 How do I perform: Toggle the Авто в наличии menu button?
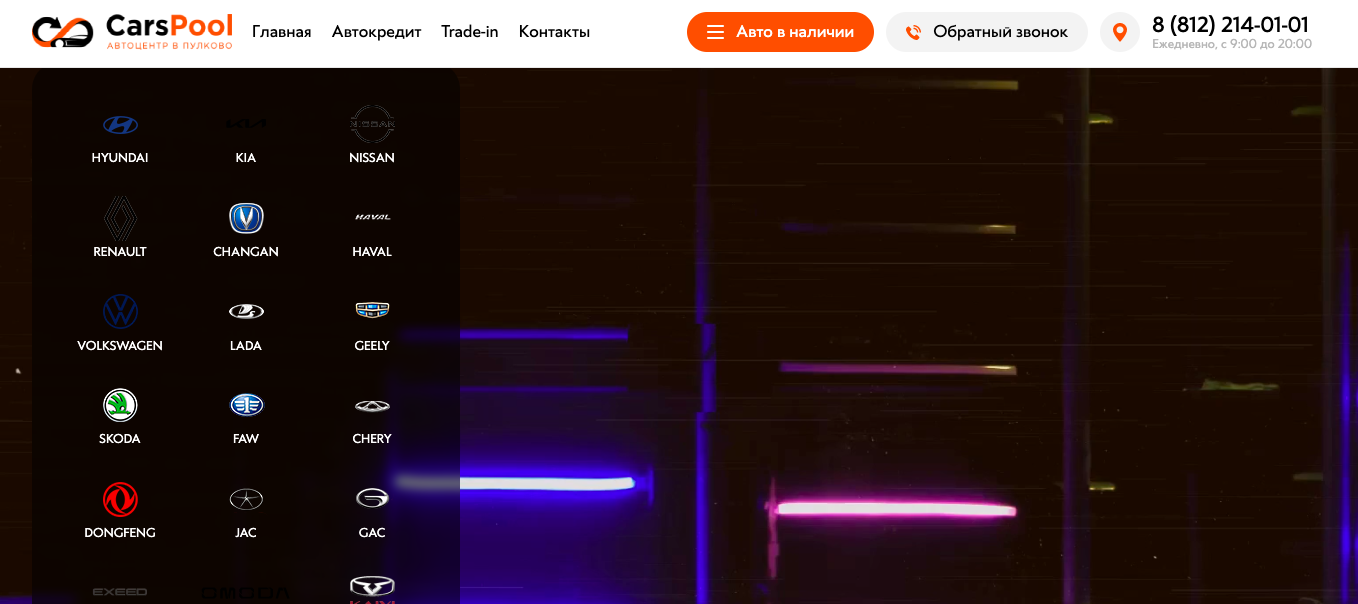coord(780,32)
